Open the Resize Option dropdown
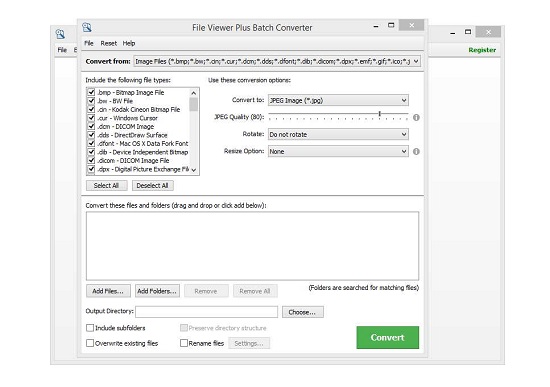The height and width of the screenshot is (387, 550). (x=338, y=152)
